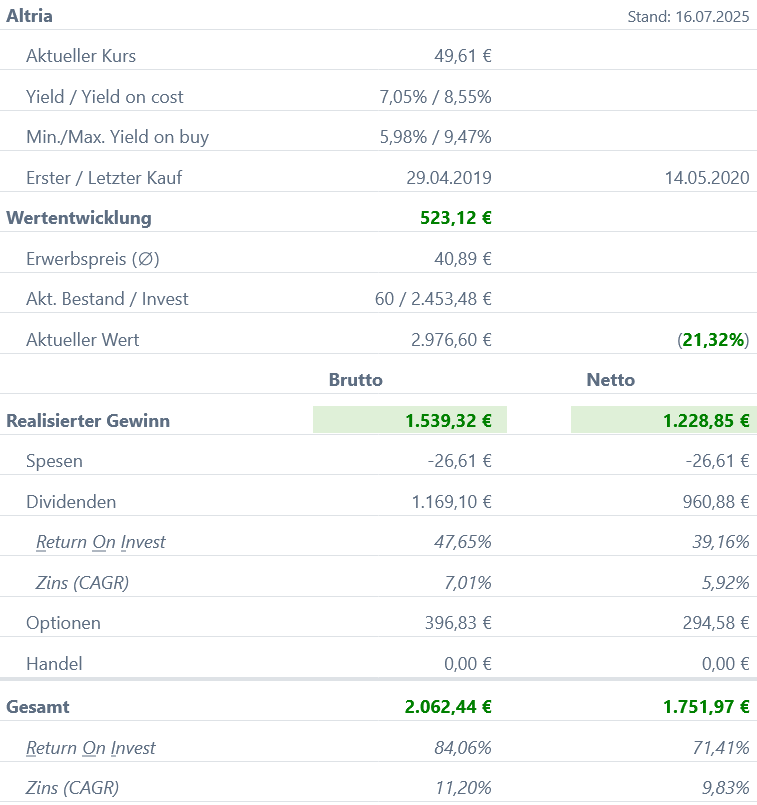Select the current price 49,61 €
757x805 pixels.
click(x=463, y=56)
